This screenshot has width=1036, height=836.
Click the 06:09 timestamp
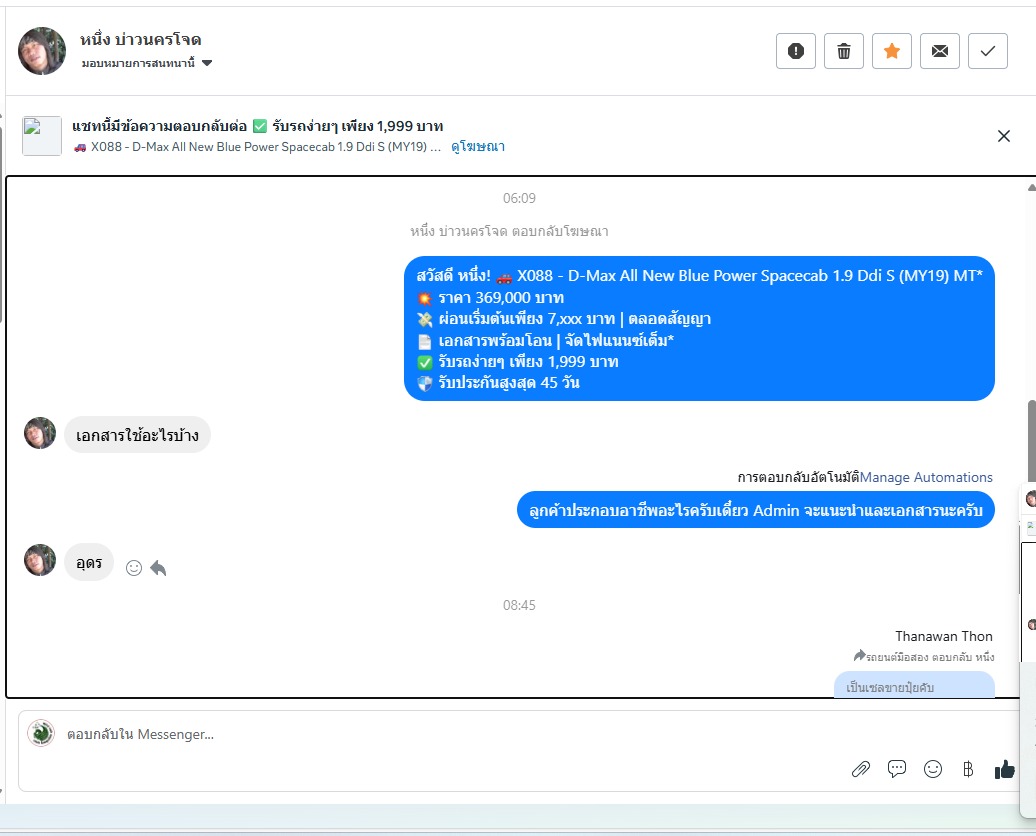point(519,198)
